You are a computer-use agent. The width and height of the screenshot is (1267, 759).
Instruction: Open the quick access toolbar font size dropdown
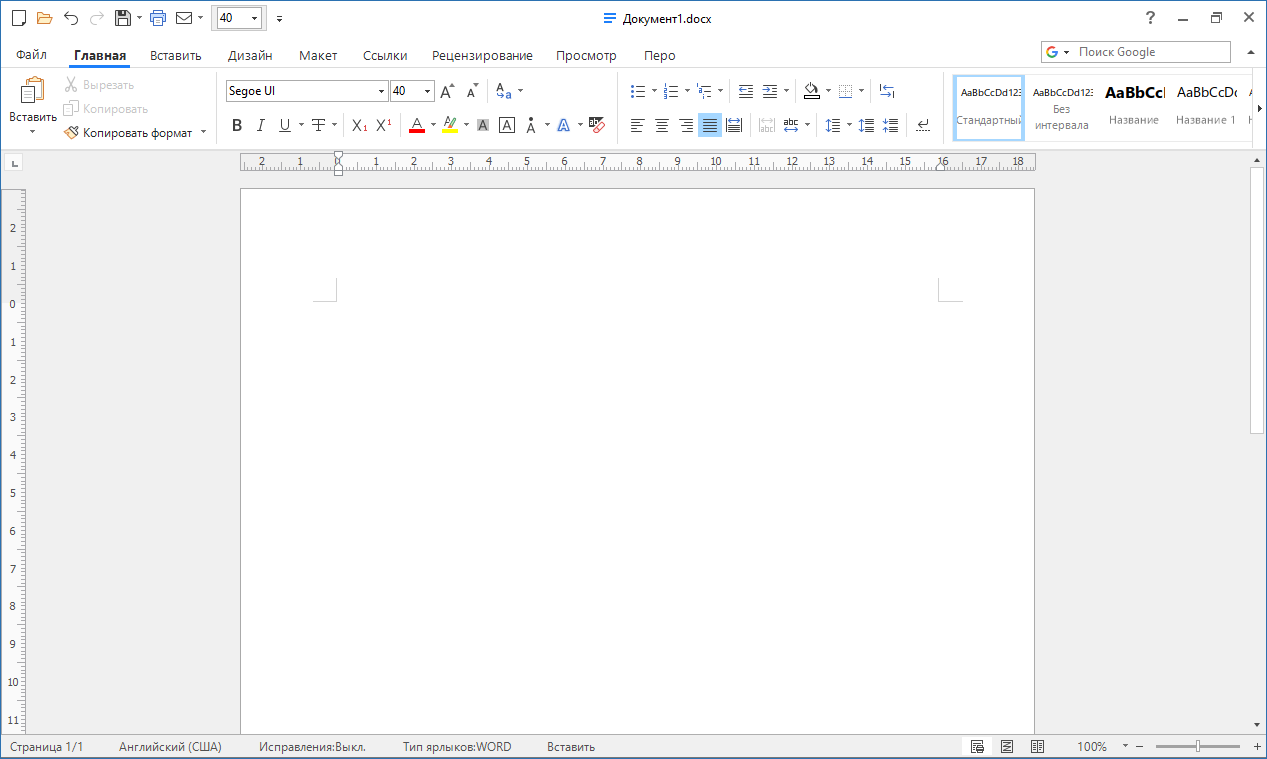pos(255,18)
